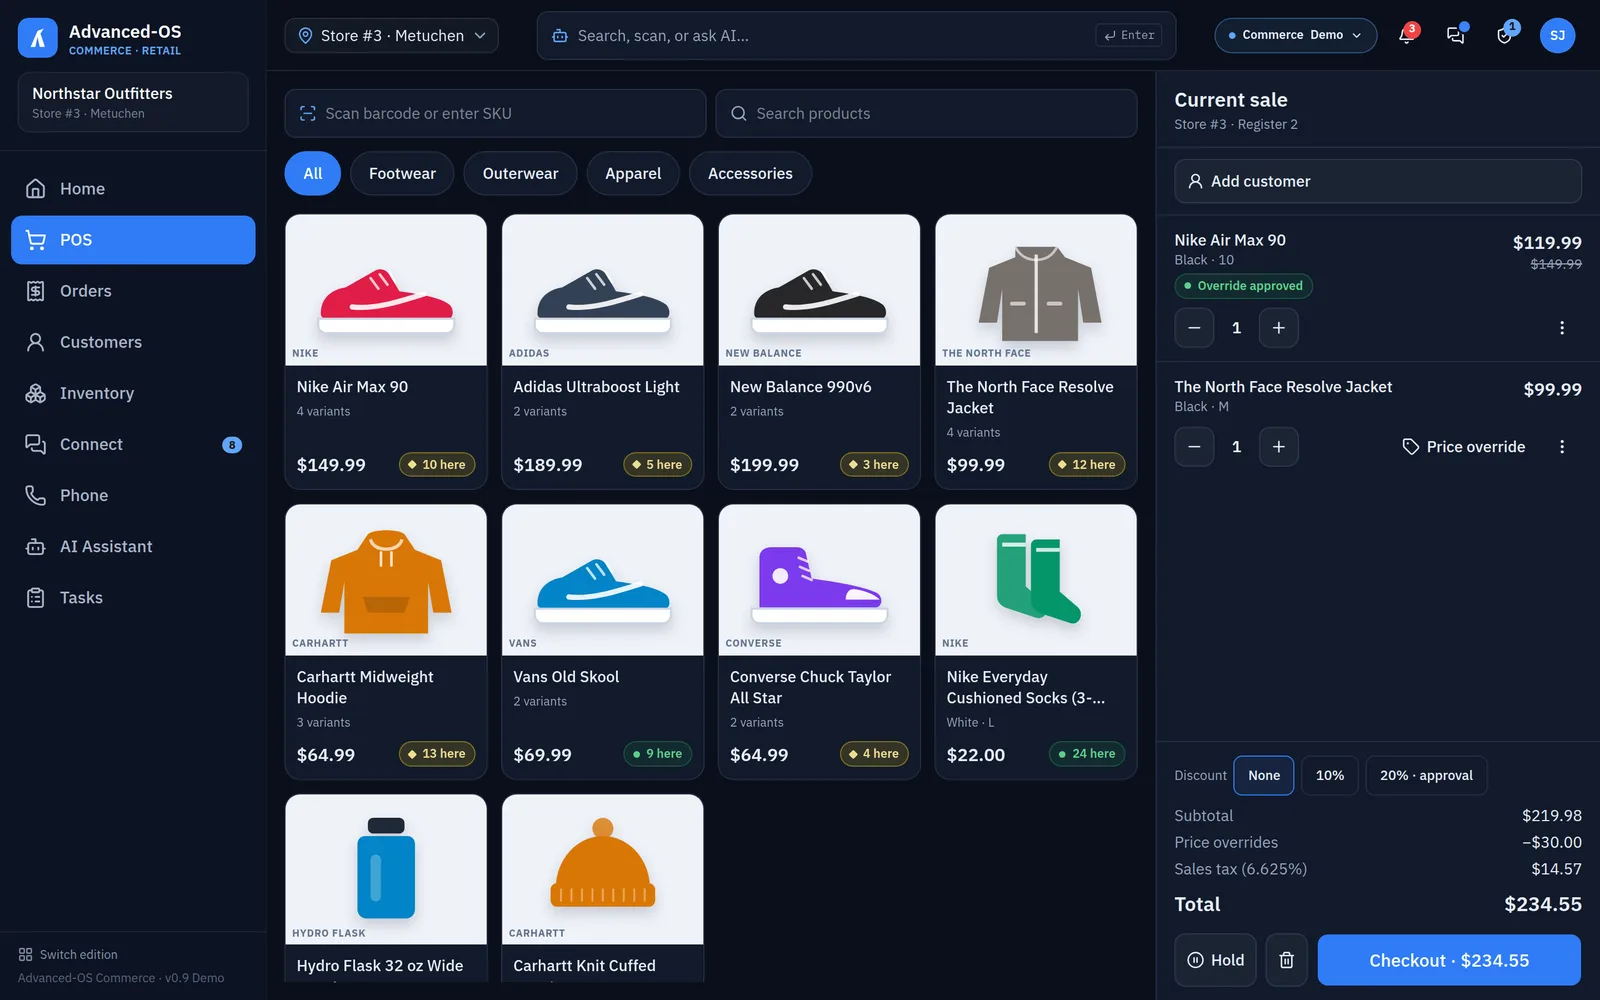Select the POS cart icon
This screenshot has width=1600, height=1000.
pyautogui.click(x=36, y=240)
